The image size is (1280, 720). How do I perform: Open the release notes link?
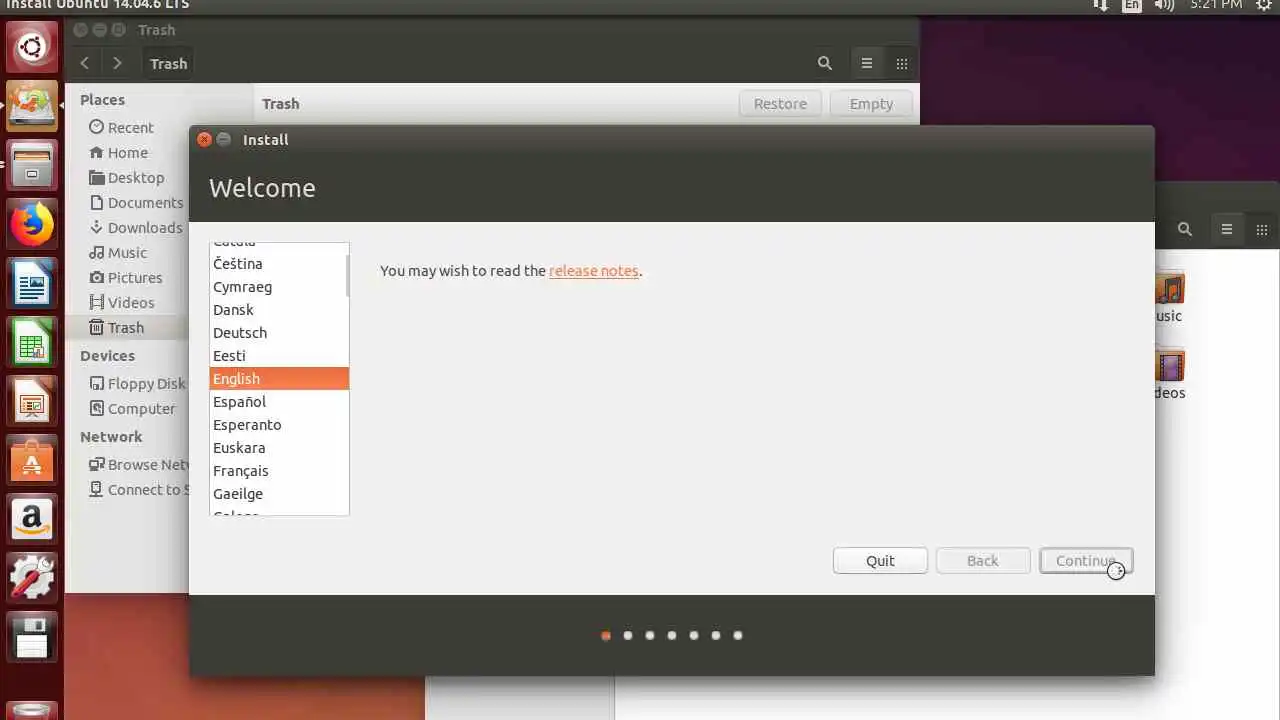point(594,271)
